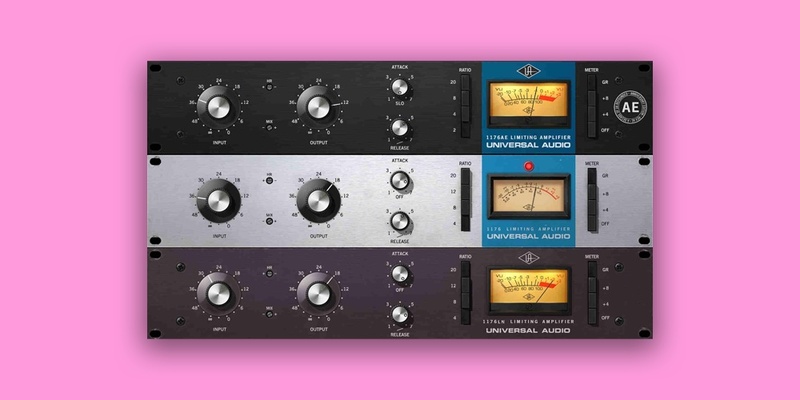Viewport: 800px width, 400px height.
Task: Click the Input knob on the 1176LN
Action: (x=218, y=294)
